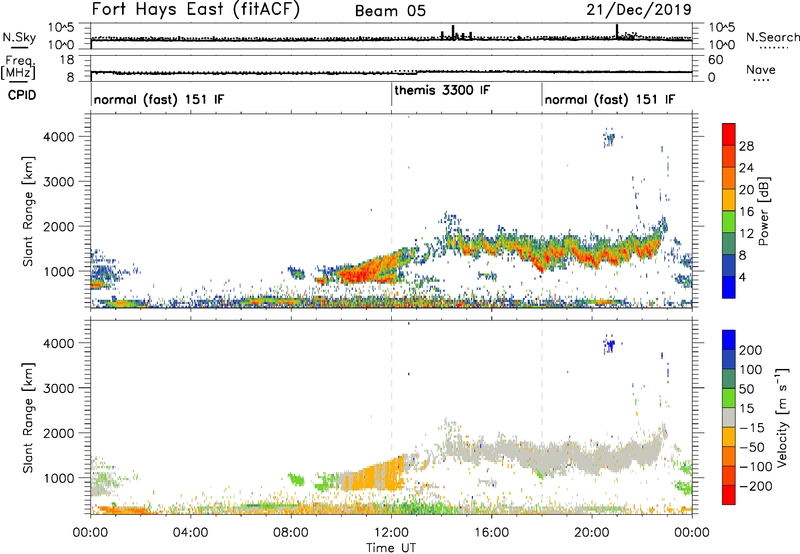Screen dimensions: 800x554
Task: Click the blue velocity echo near 4000 km
Action: (609, 345)
